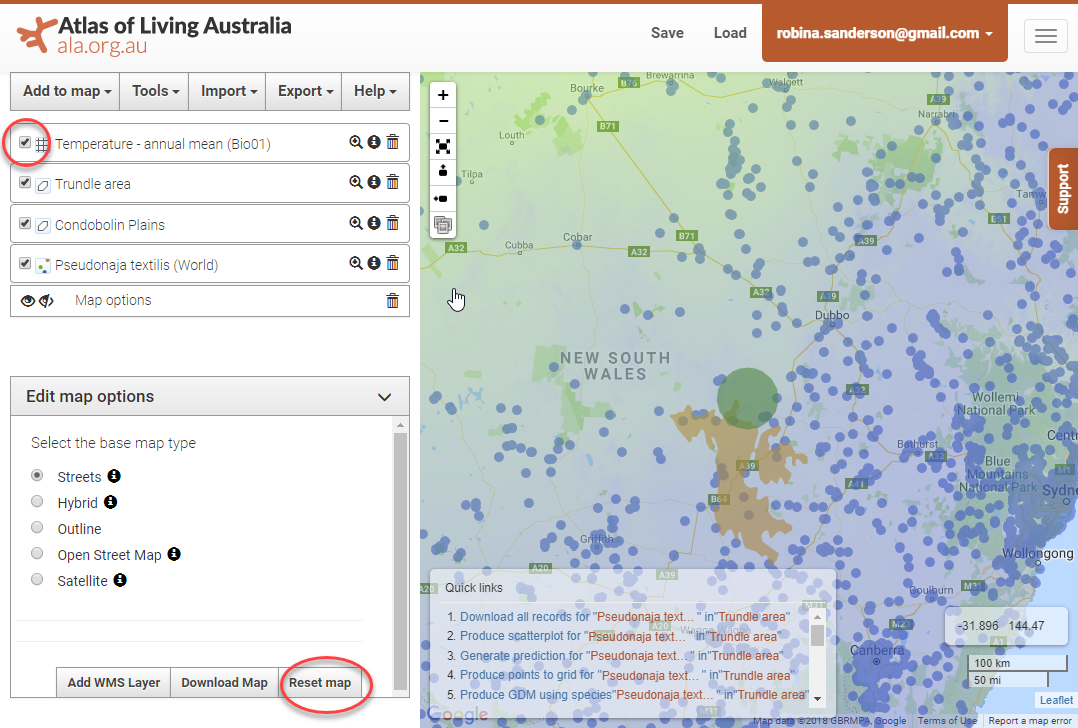Select Hybrid base map radio

click(37, 501)
